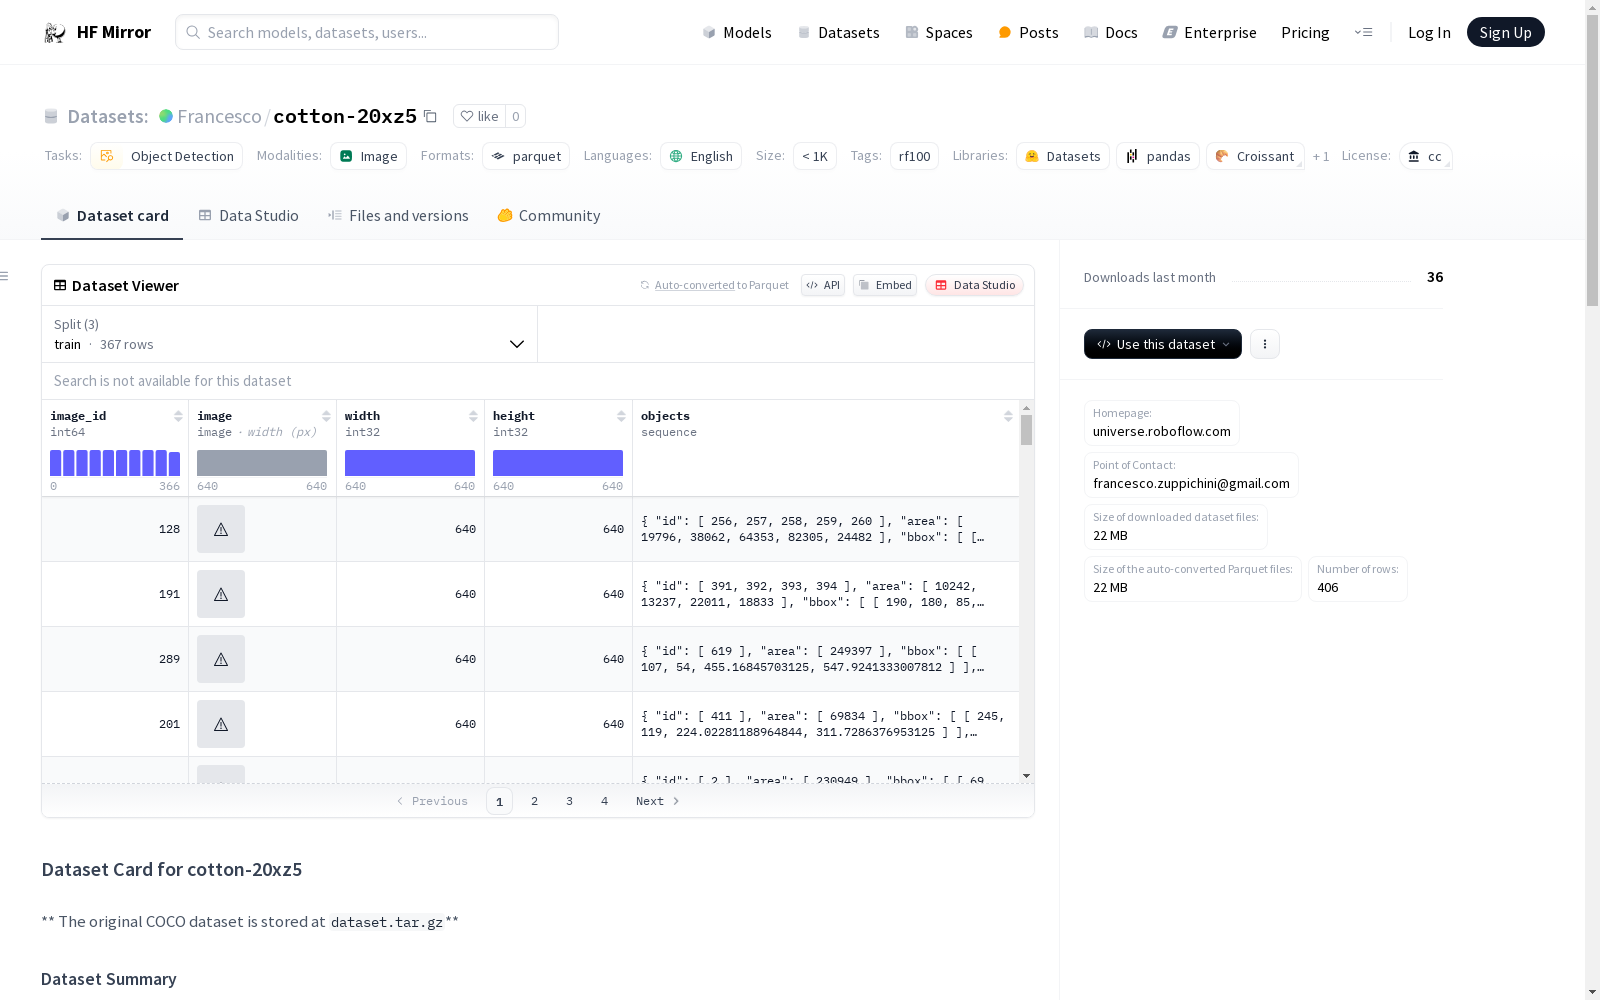
Task: Click the francesco.zuppichini@gmail.com contact link
Action: pos(1191,483)
